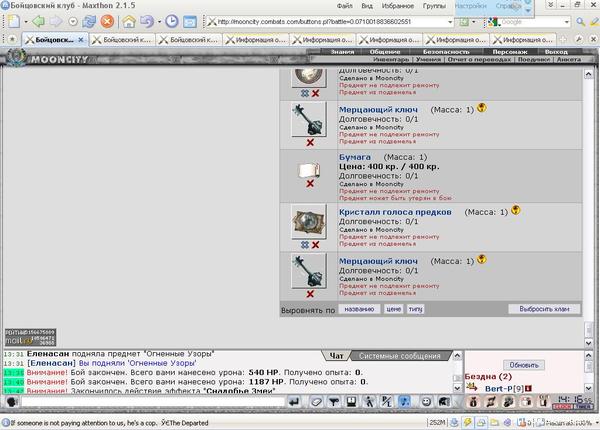Click gold coin icon beside Кристалл голоса предков
Image resolution: width=600 pixels, height=430 pixels.
pos(516,210)
